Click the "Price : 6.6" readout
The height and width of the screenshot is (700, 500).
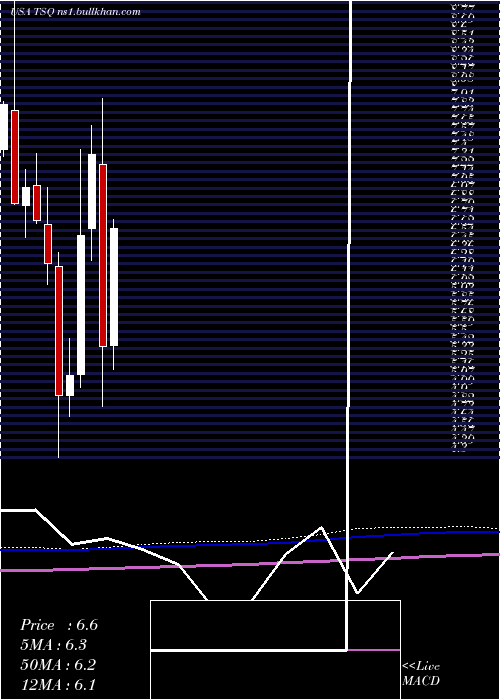(x=58, y=625)
